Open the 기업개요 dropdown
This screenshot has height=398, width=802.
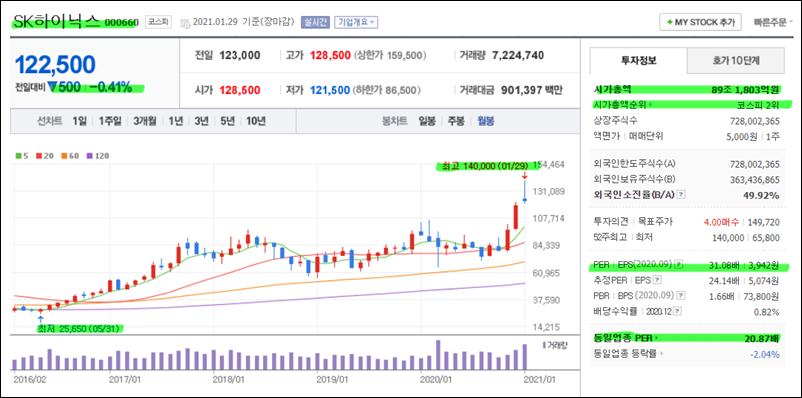coord(356,23)
